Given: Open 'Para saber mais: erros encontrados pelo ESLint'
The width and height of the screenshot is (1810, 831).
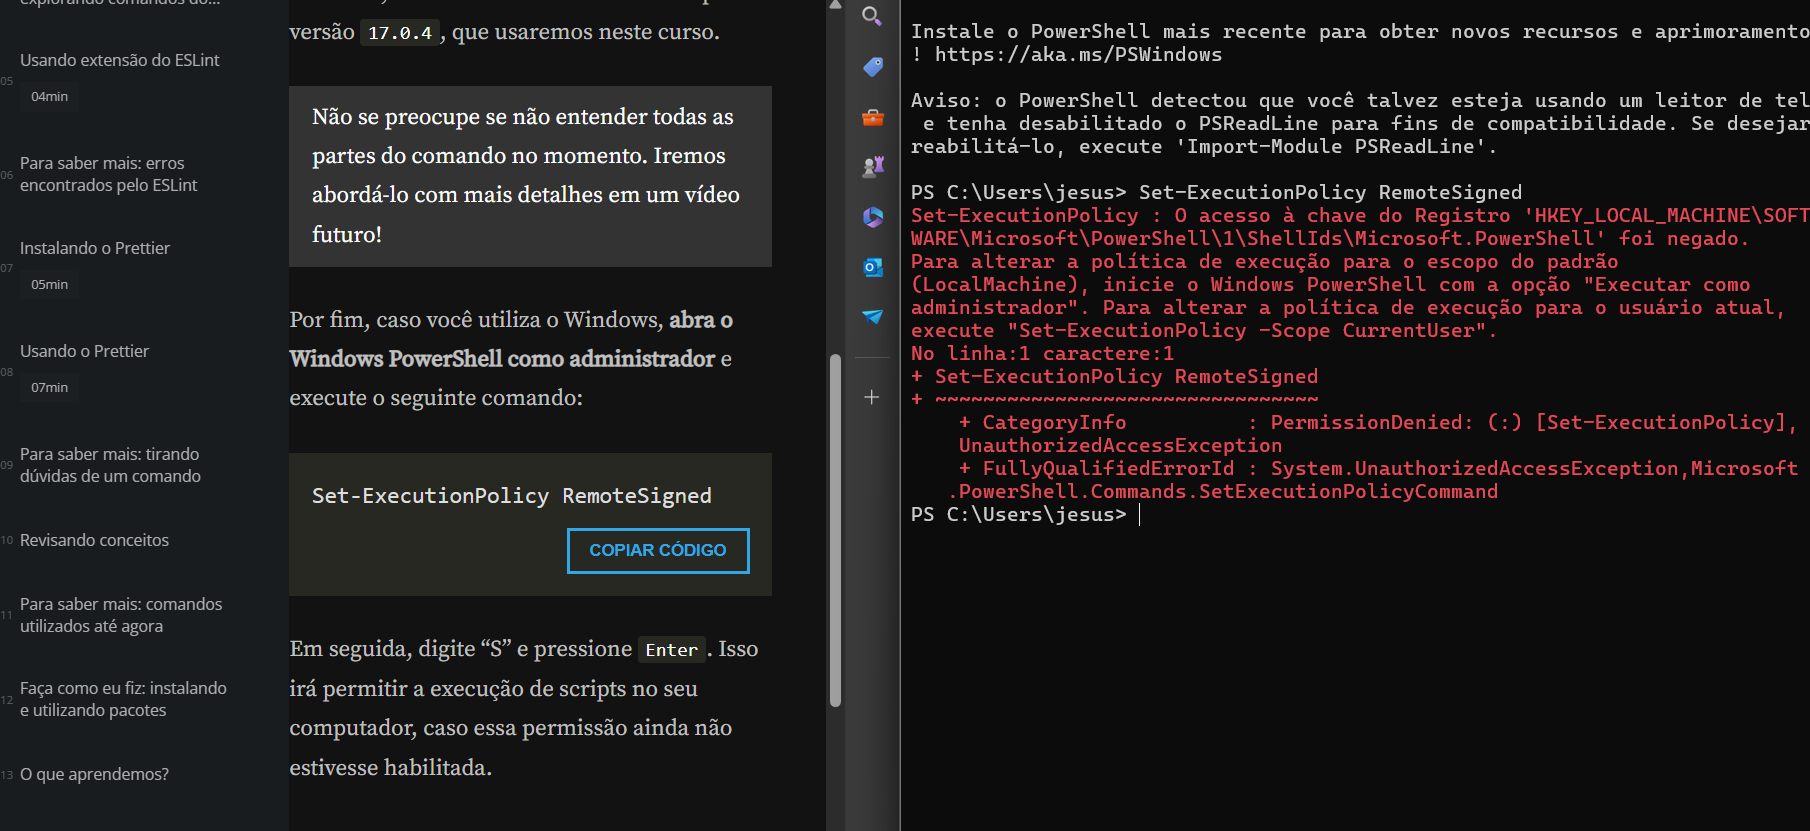Looking at the screenshot, I should (x=109, y=174).
